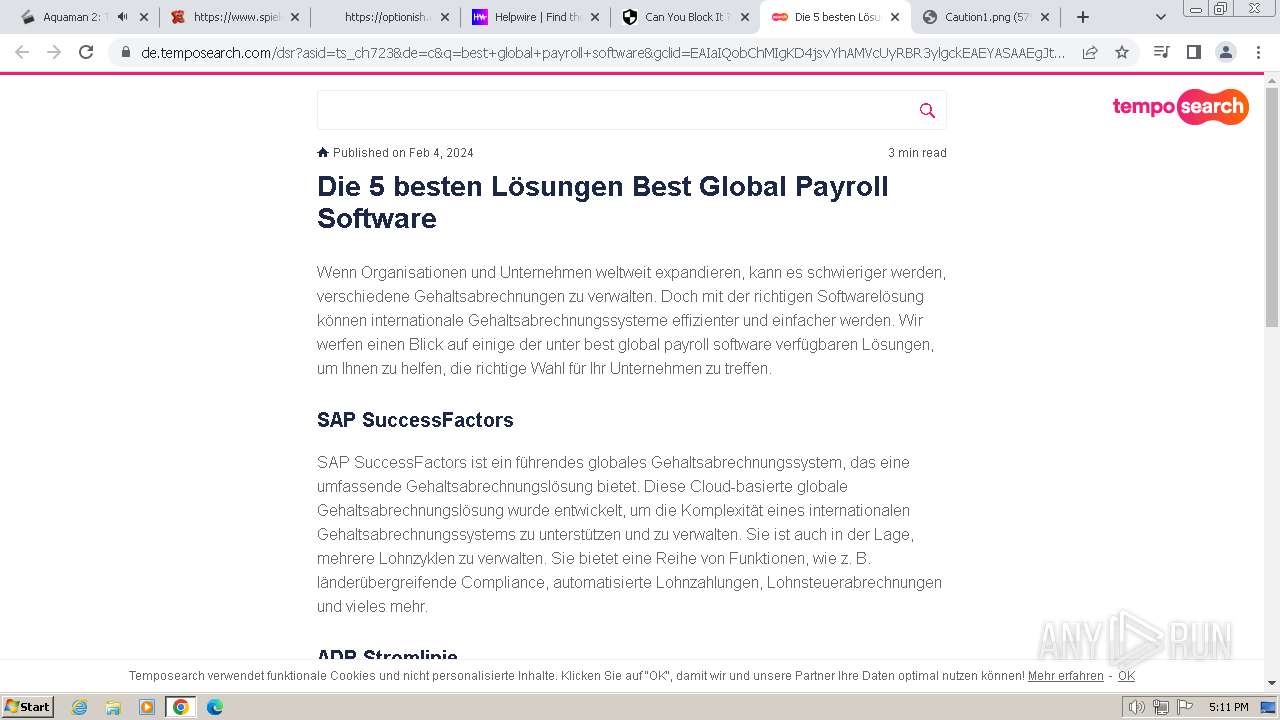The width and height of the screenshot is (1280, 720).
Task: Click the magnifier search icon in Temposearch box
Action: (x=927, y=111)
